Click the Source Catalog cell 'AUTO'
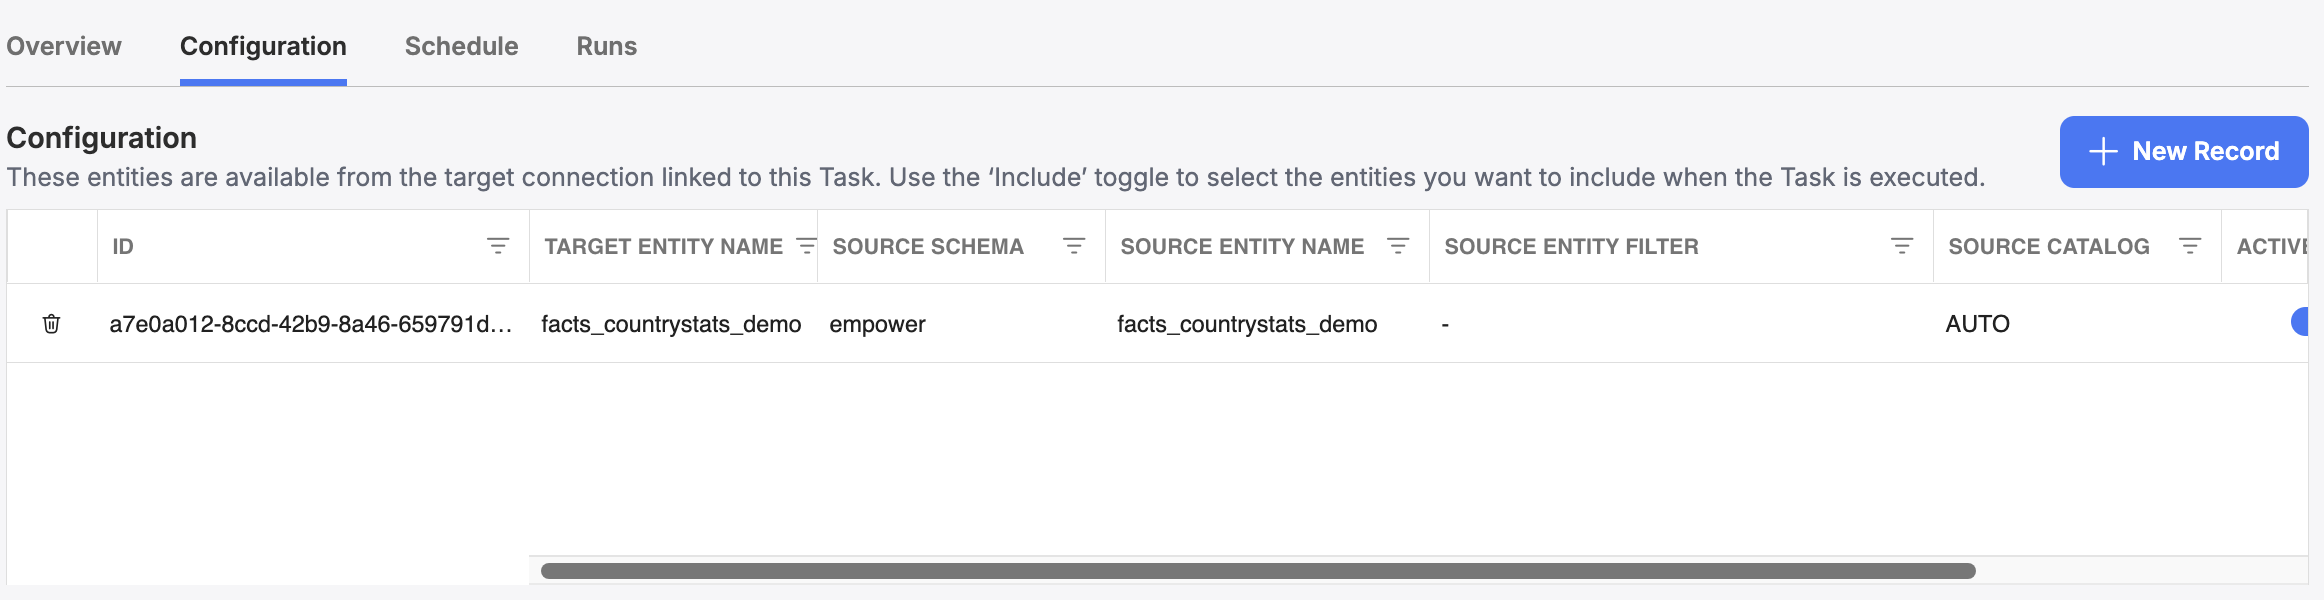Image resolution: width=2324 pixels, height=600 pixels. (x=1977, y=324)
